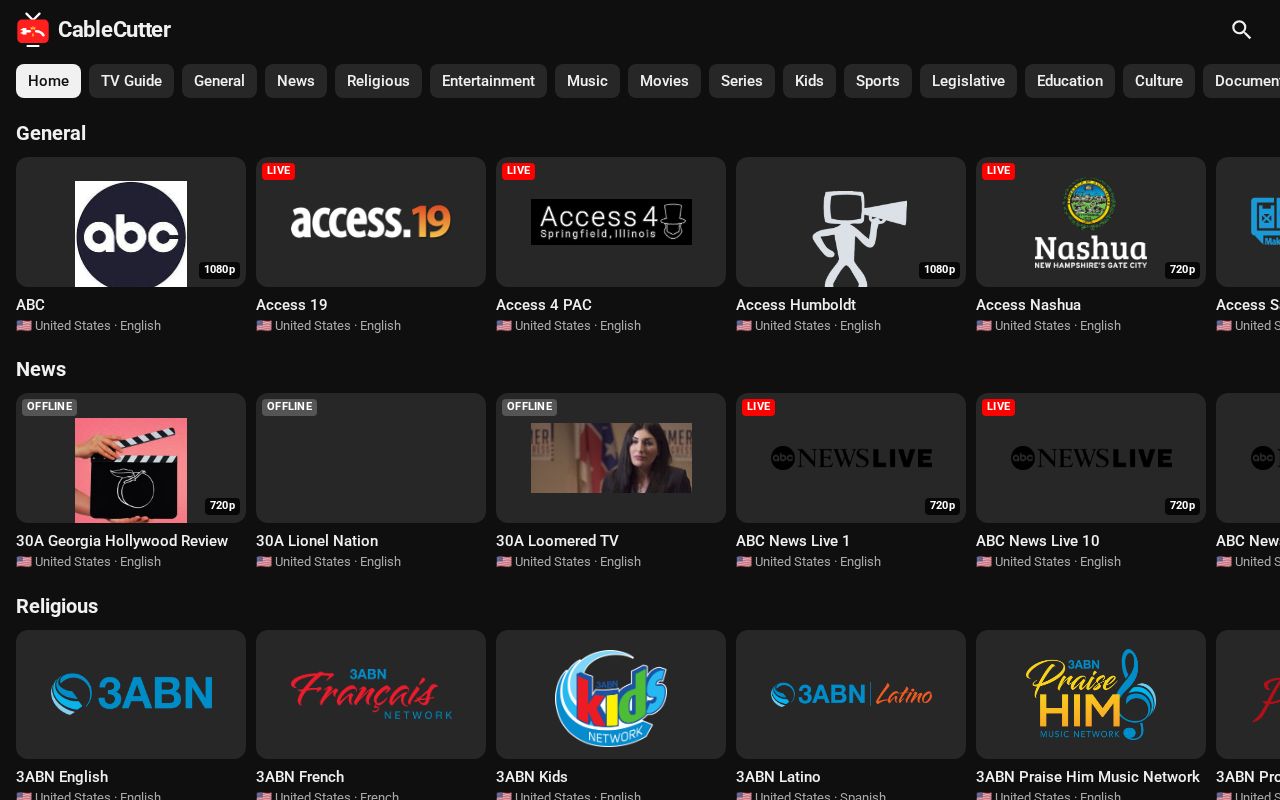Click the 3ABN Kids title text
The image size is (1280, 800).
click(532, 777)
